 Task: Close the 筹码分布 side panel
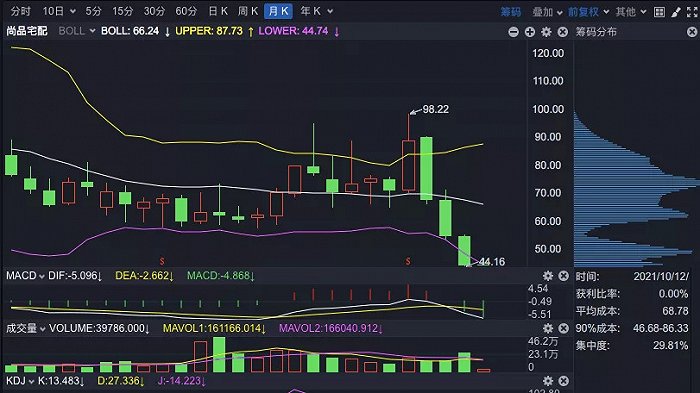692,32
